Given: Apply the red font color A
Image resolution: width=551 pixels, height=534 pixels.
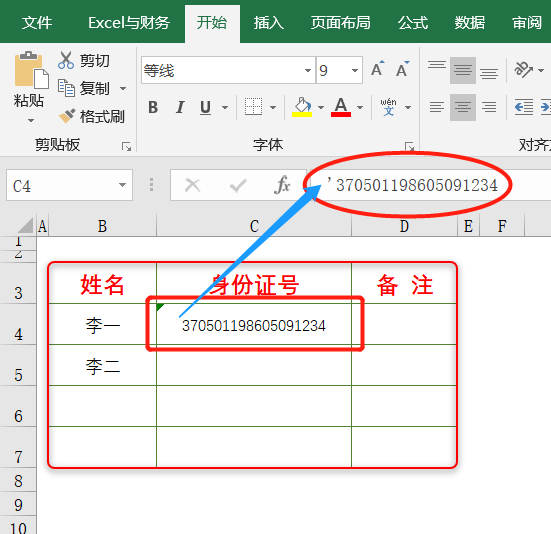Looking at the screenshot, I should click(341, 107).
